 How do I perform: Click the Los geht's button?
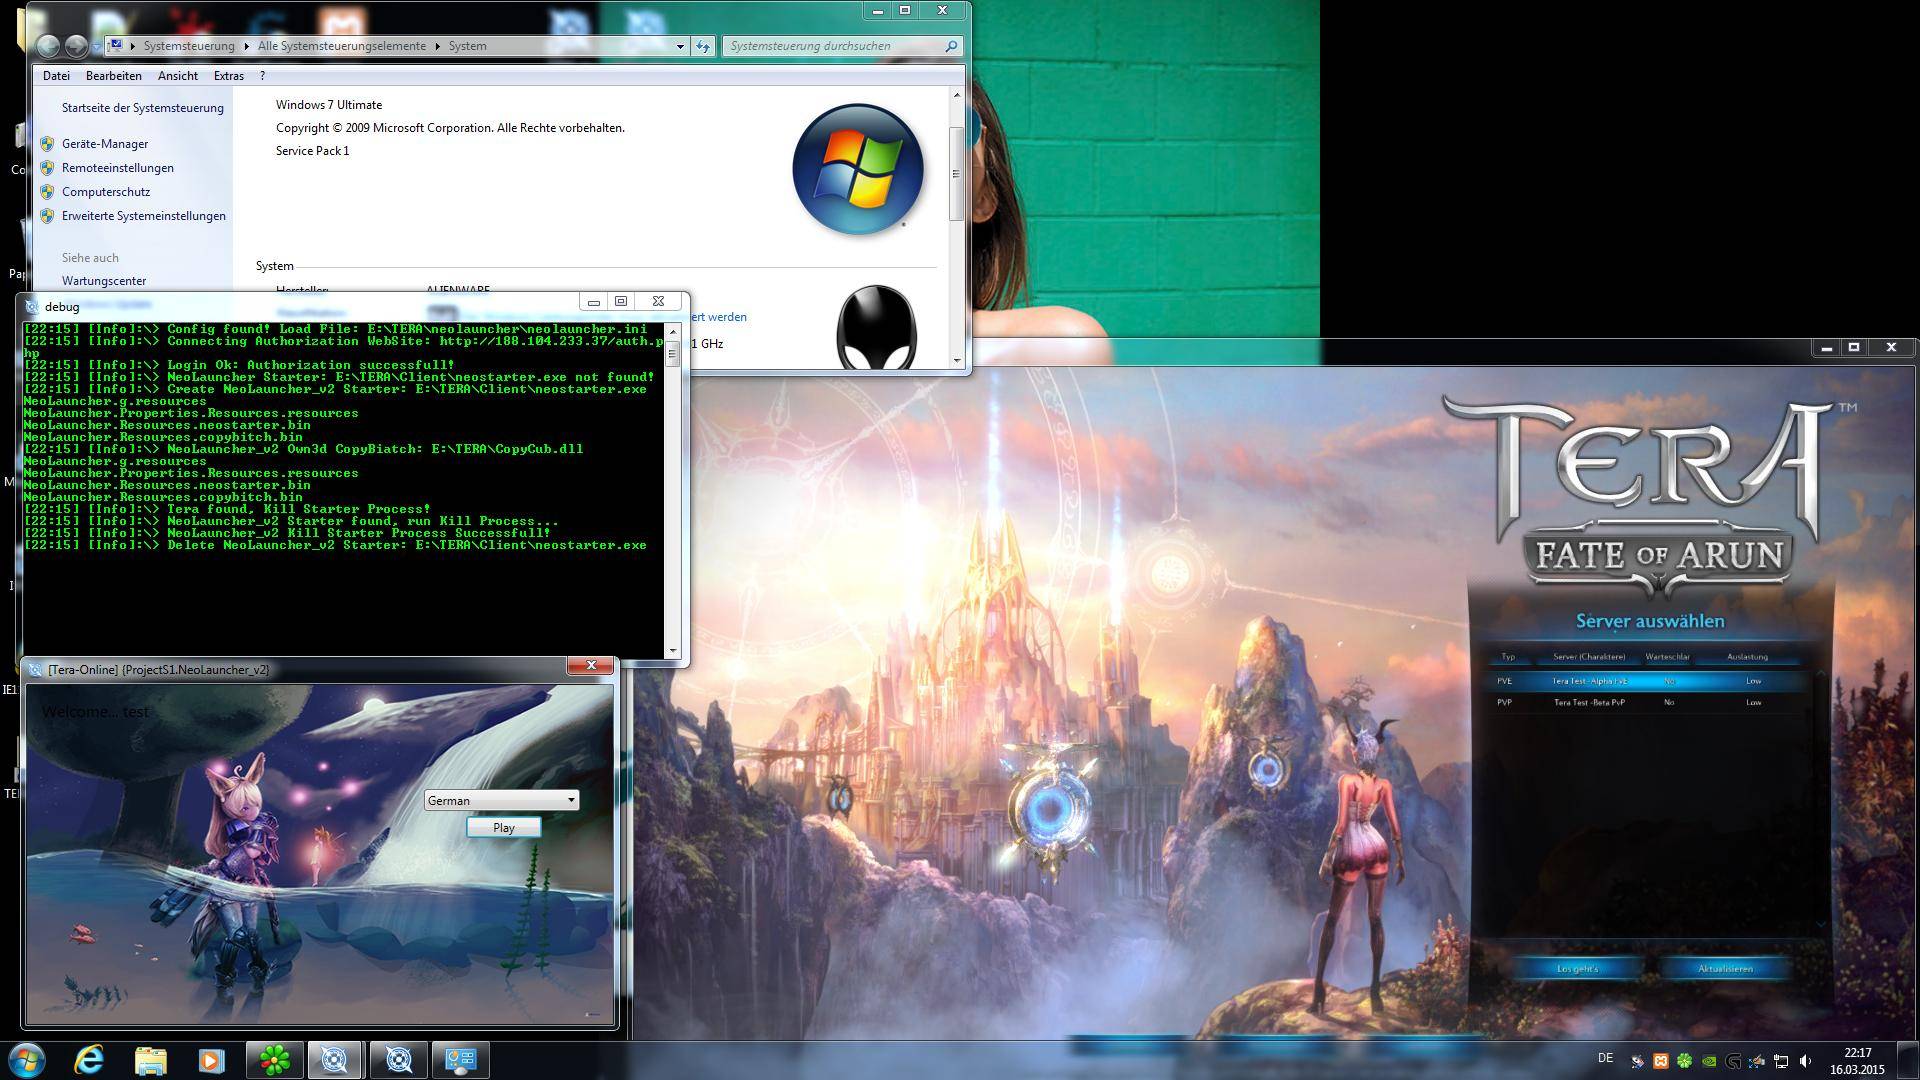click(1578, 968)
